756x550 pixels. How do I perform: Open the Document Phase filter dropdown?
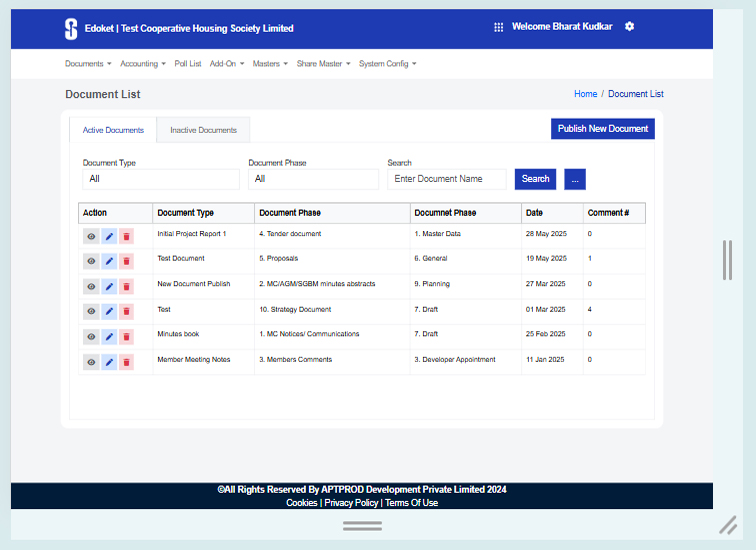313,179
